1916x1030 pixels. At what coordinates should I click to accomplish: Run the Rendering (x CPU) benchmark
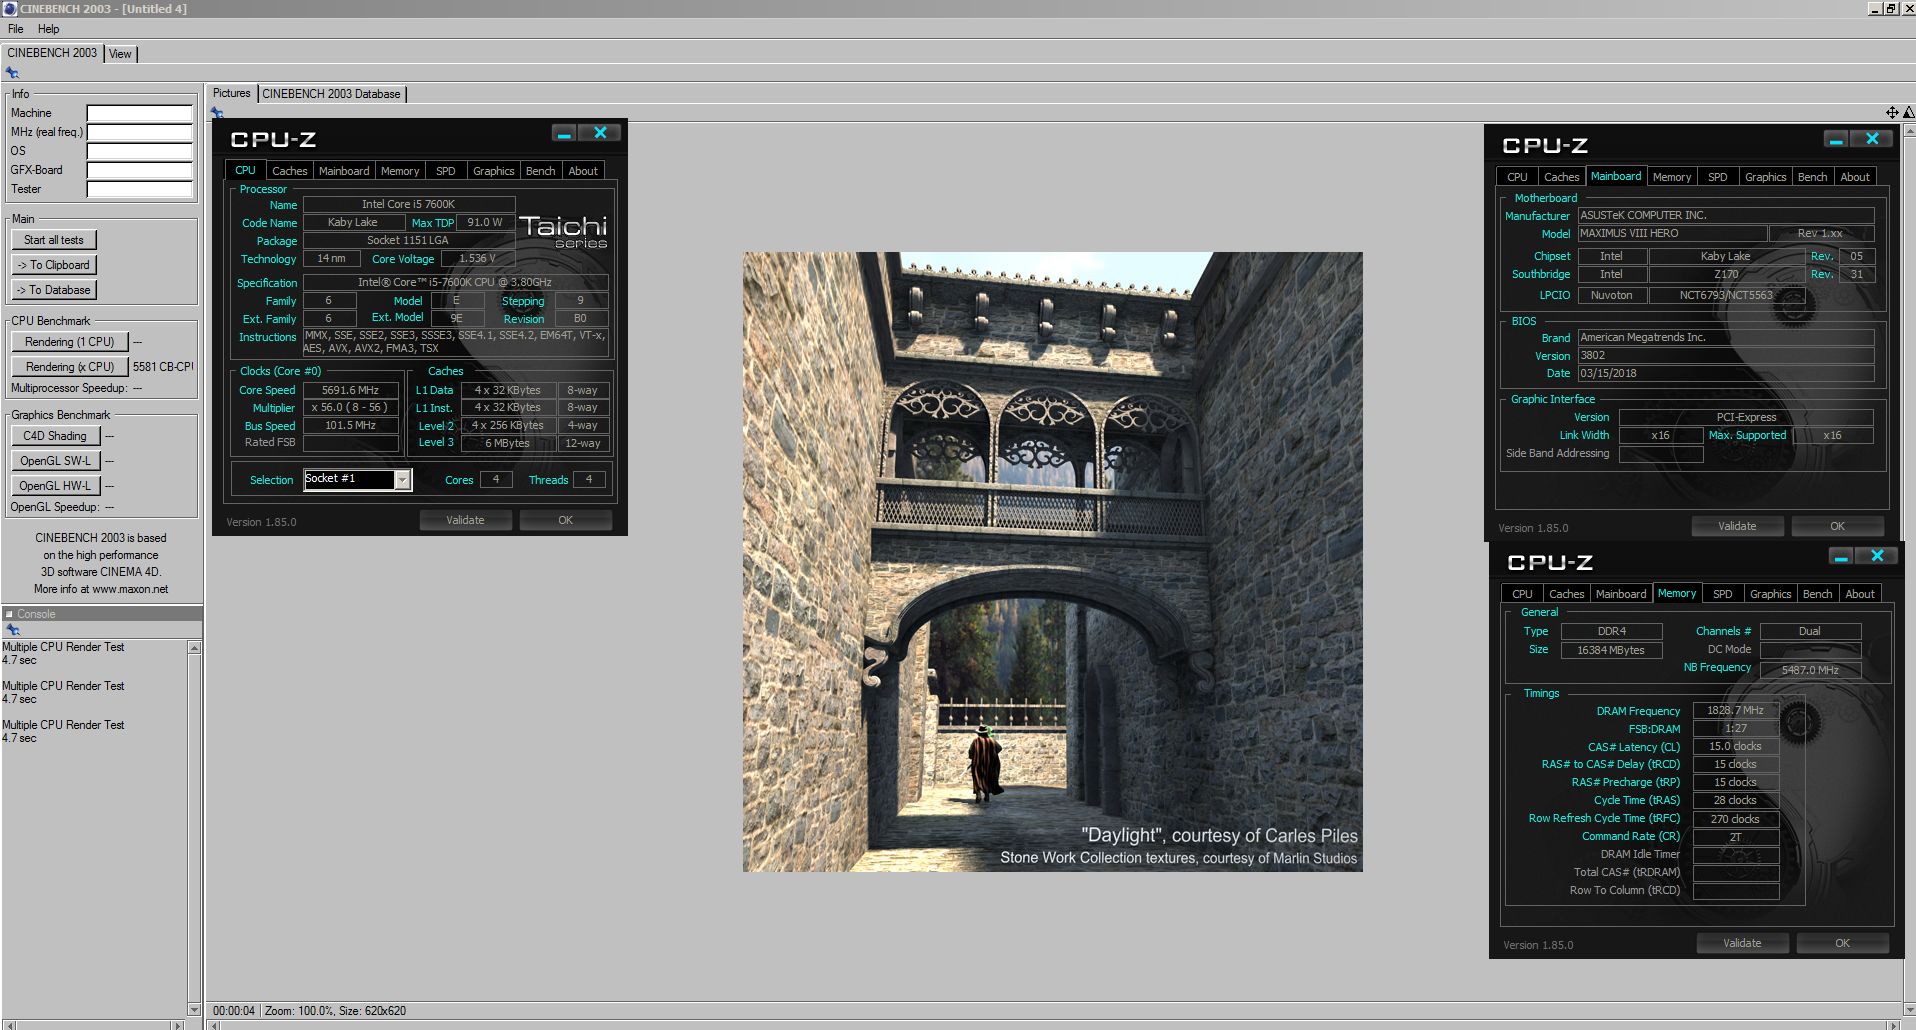pyautogui.click(x=70, y=367)
